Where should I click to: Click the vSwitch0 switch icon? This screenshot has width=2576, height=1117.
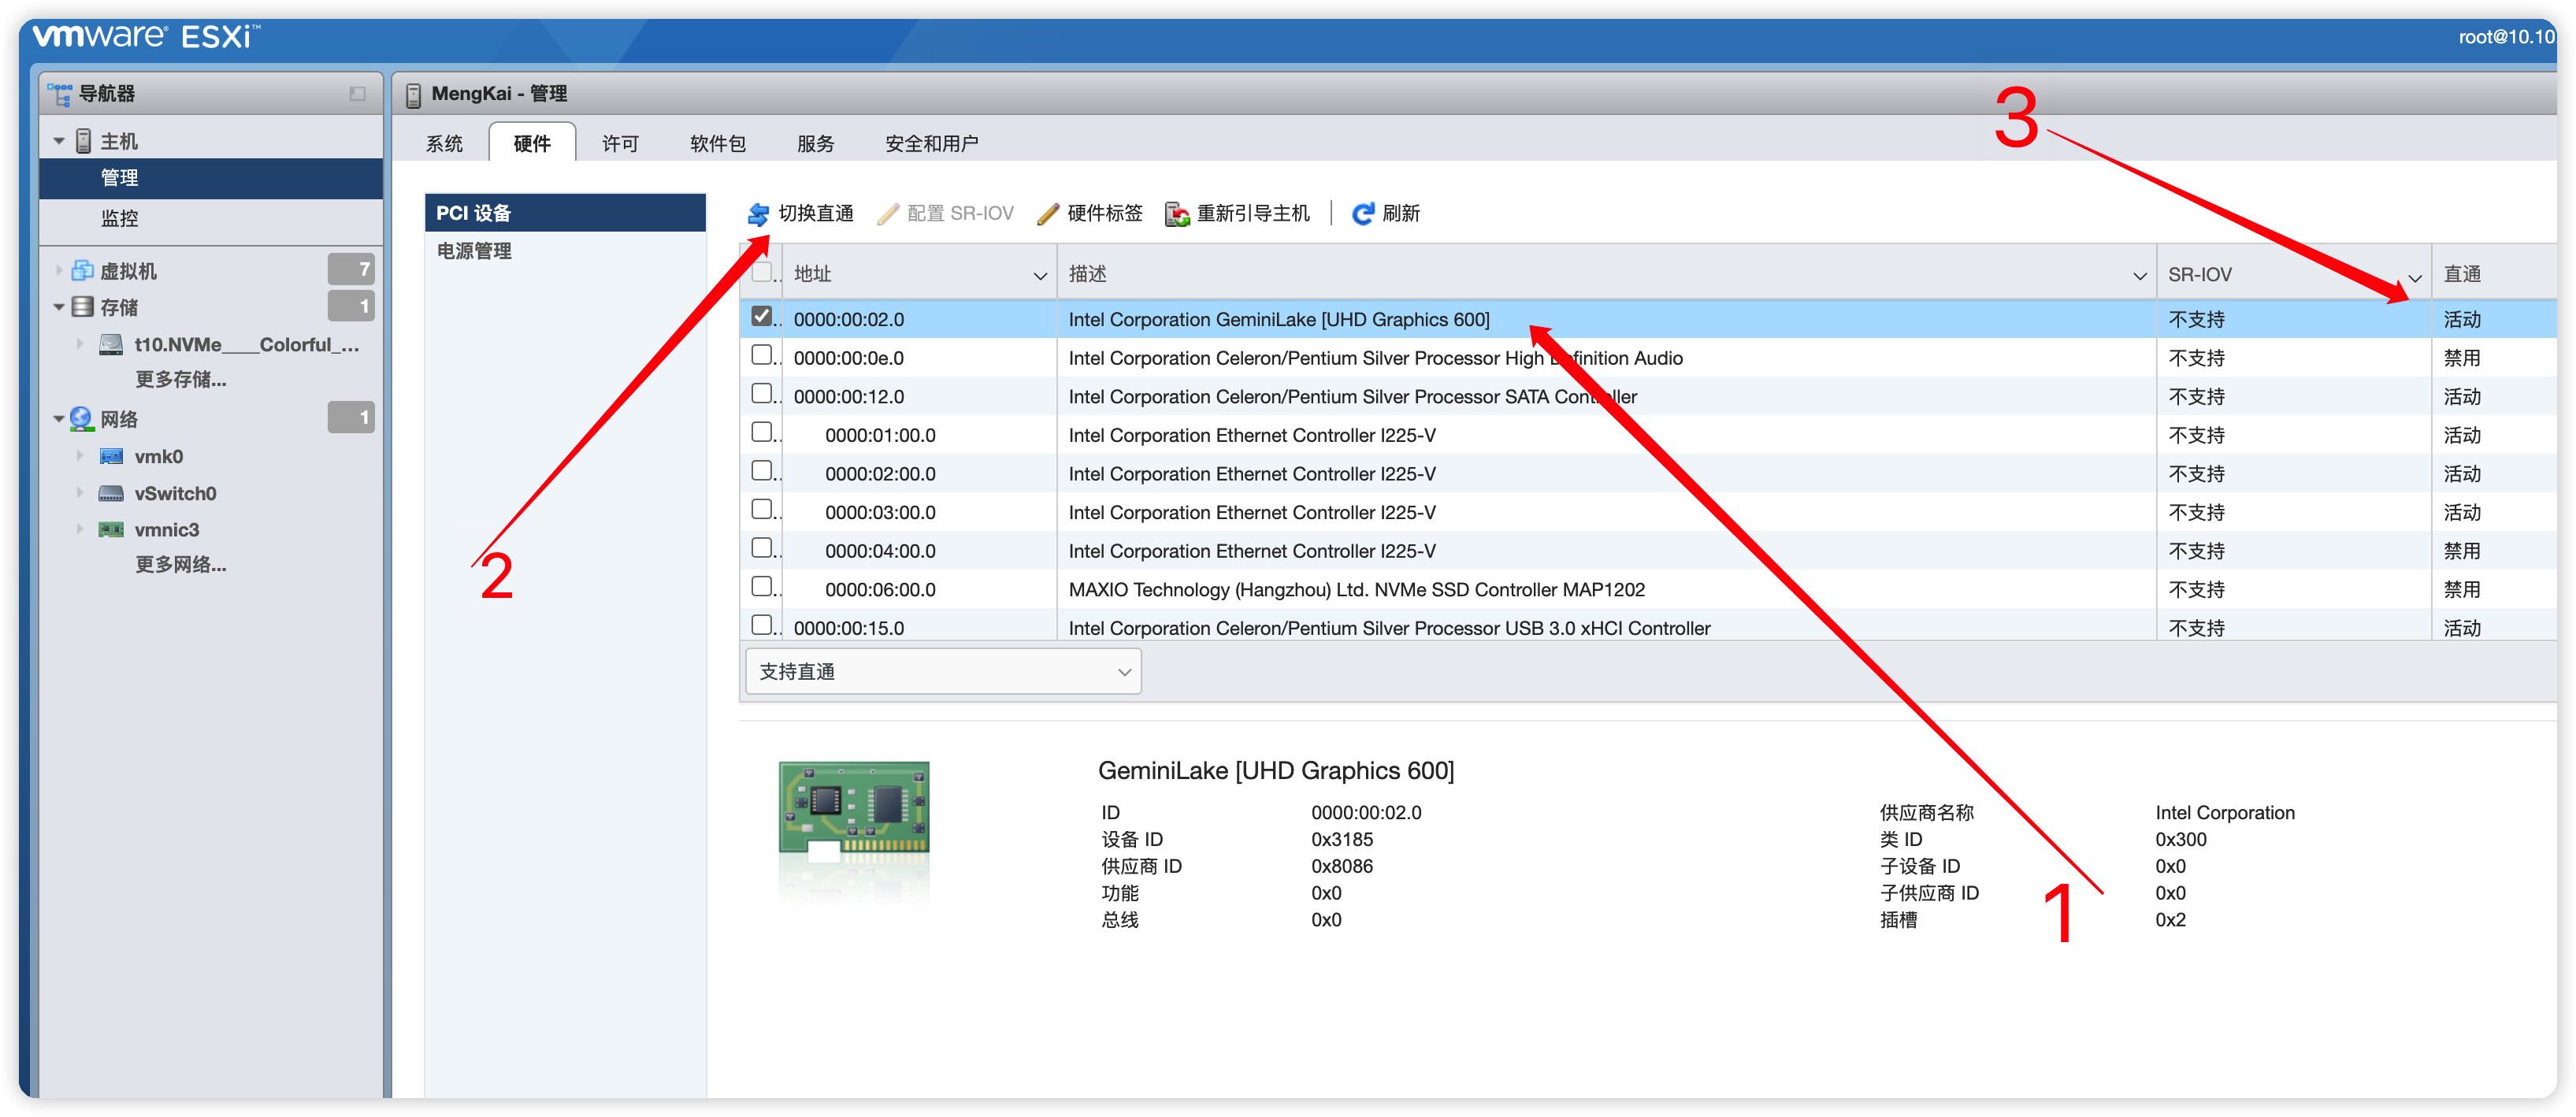(111, 494)
